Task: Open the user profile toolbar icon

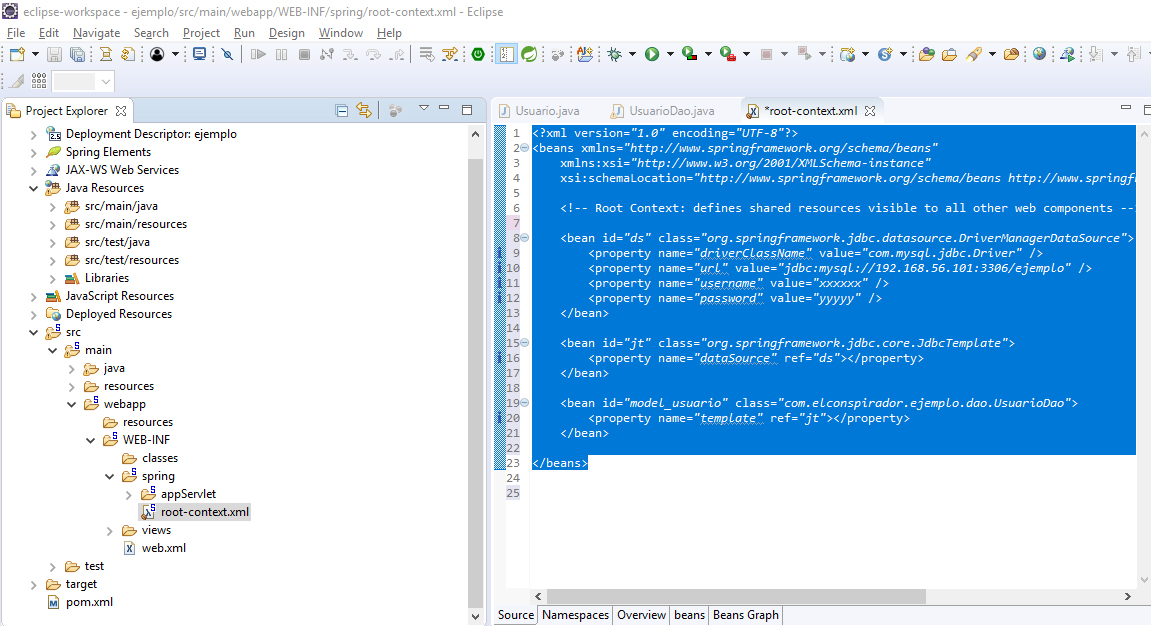Action: tap(157, 54)
